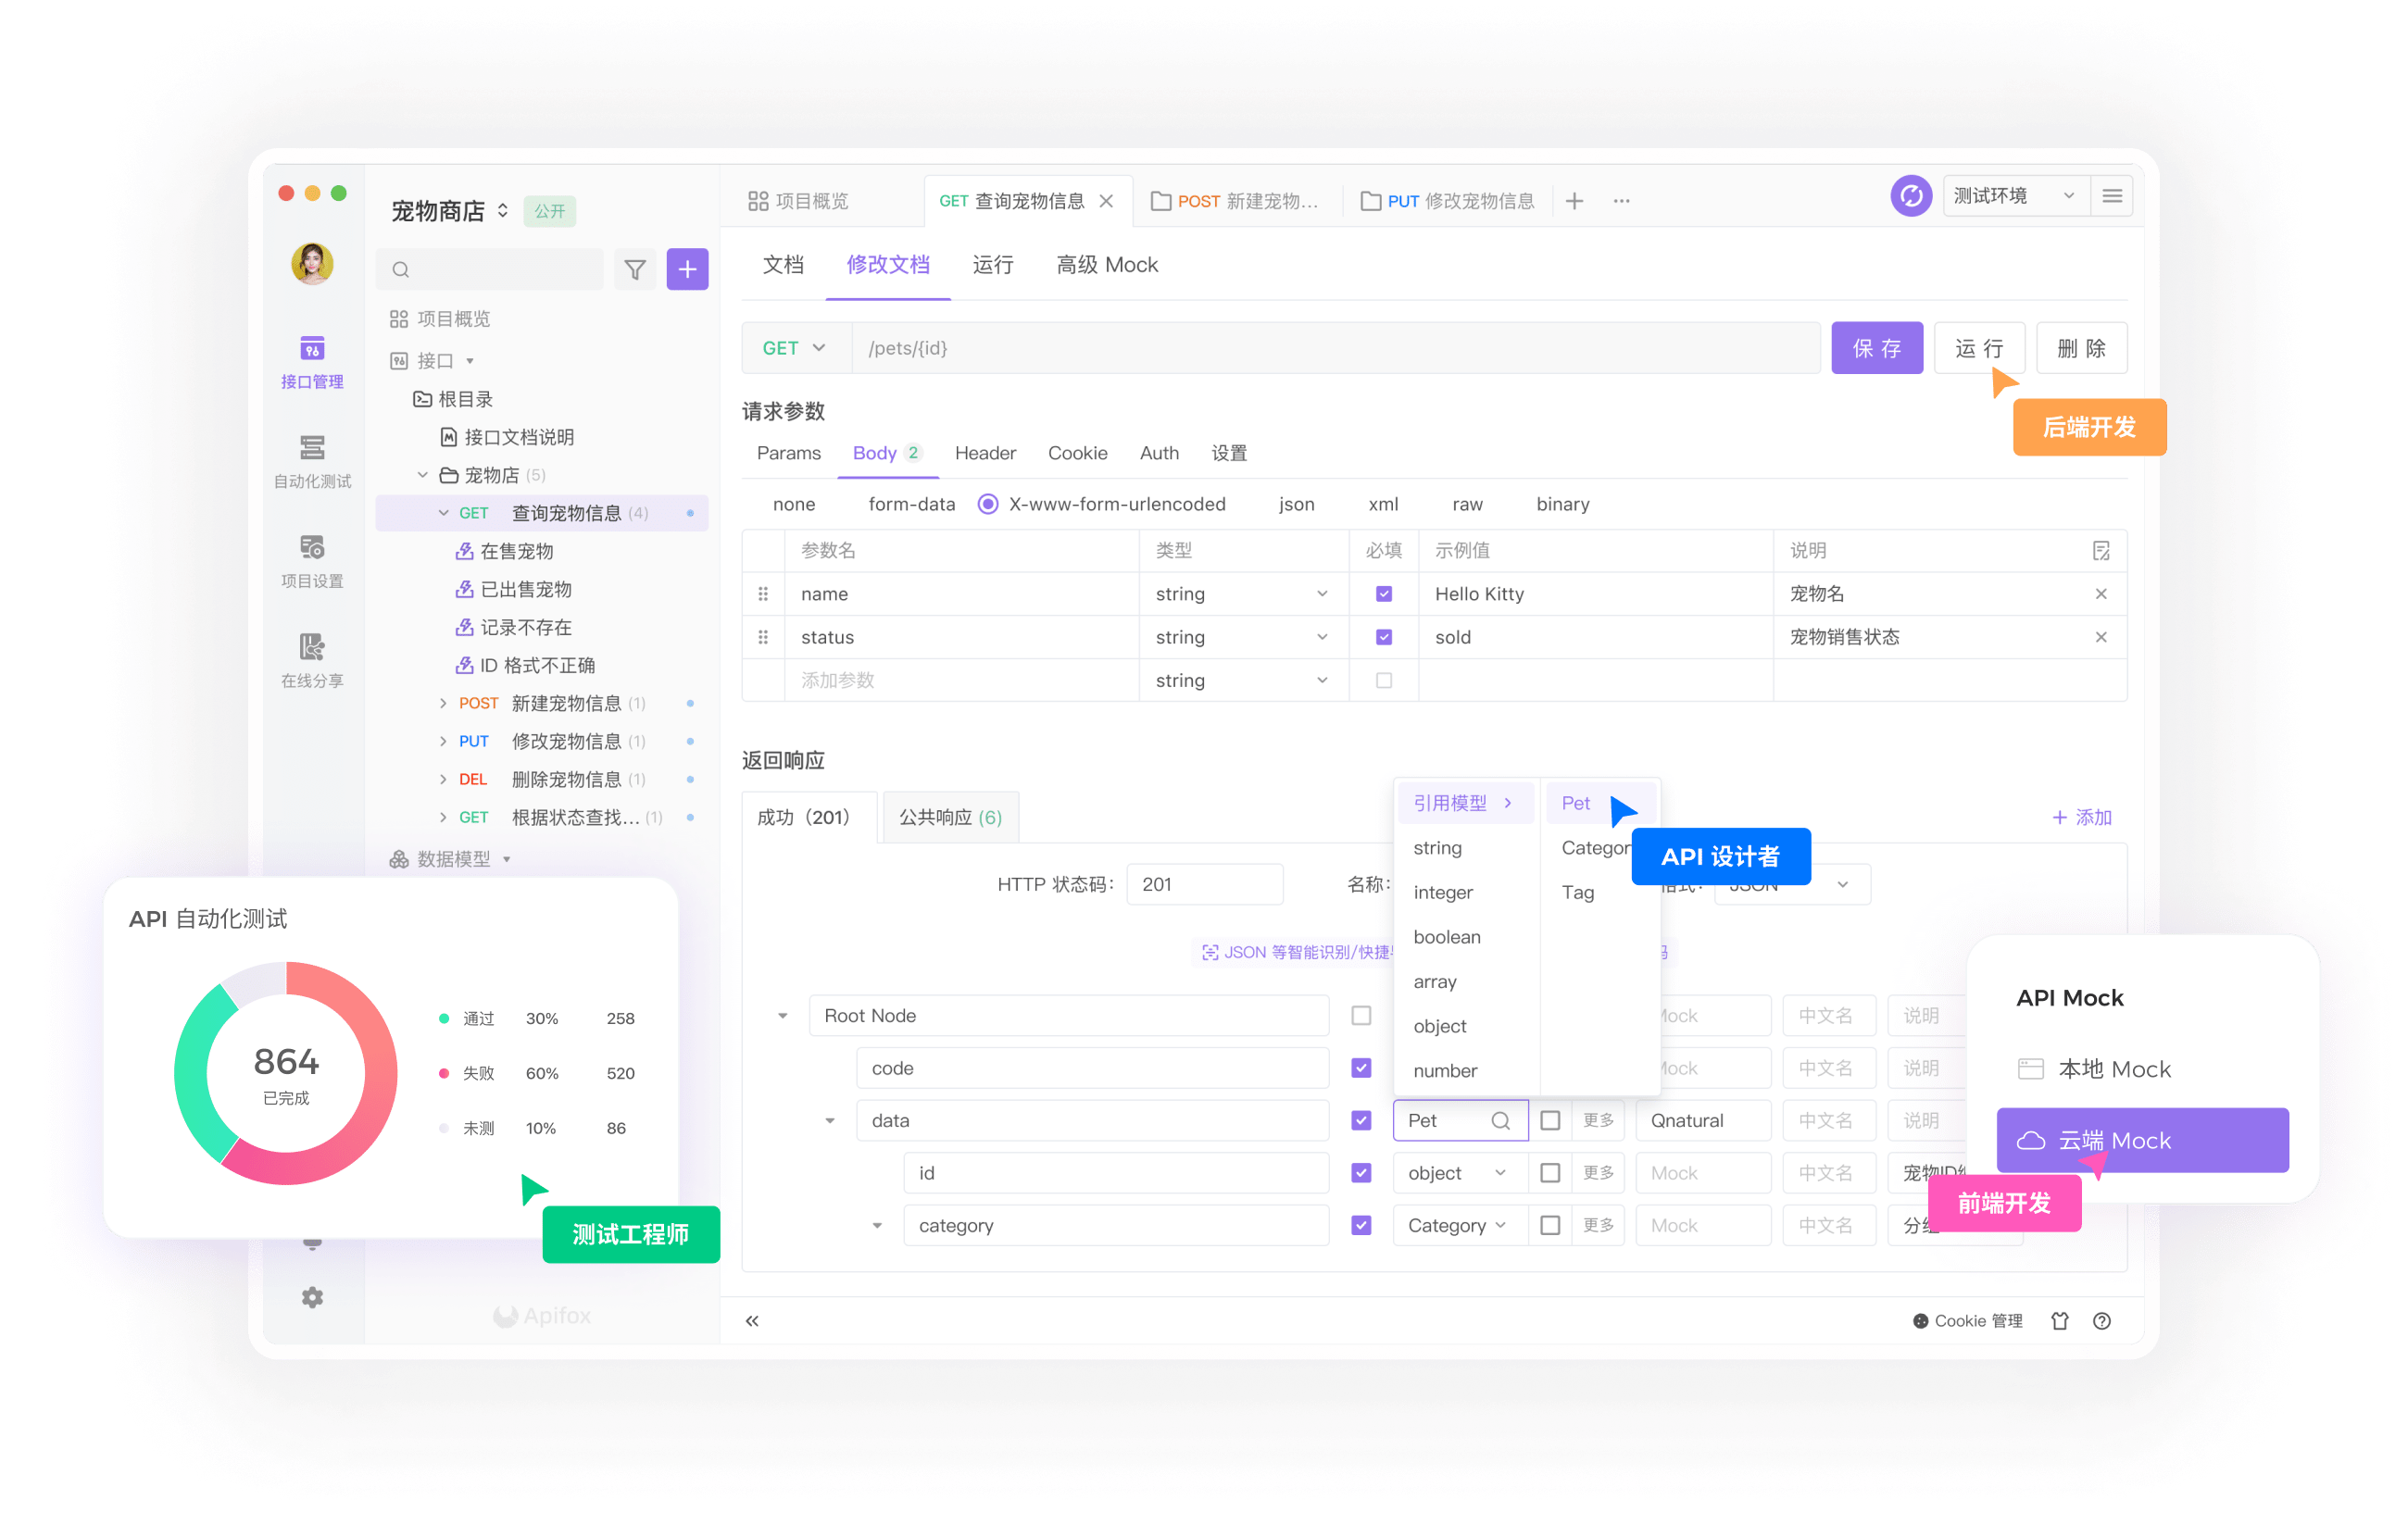Open the 项目设置 sidebar panel
This screenshot has width=2408, height=1524.
click(x=312, y=560)
